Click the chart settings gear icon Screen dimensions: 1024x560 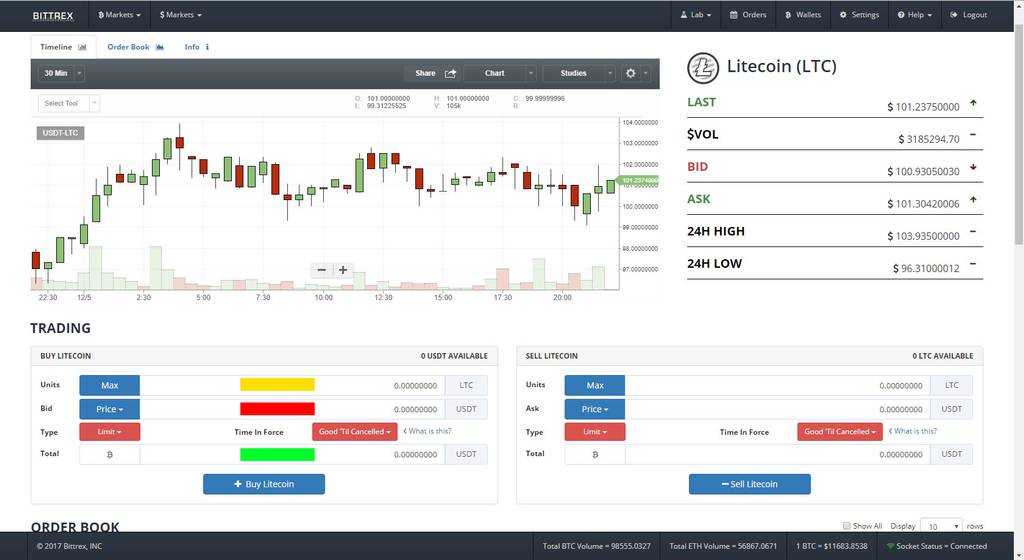coord(630,73)
